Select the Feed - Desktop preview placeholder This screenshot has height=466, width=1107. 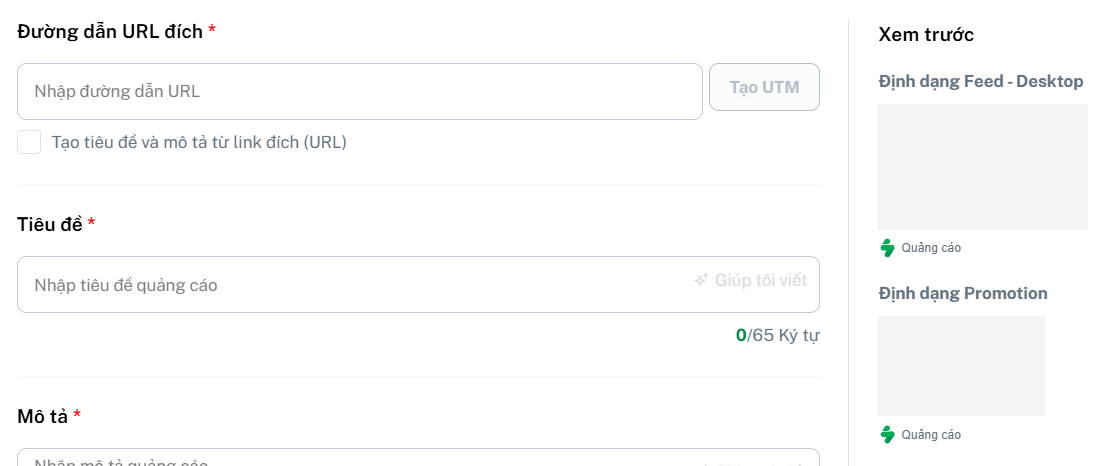click(x=983, y=167)
